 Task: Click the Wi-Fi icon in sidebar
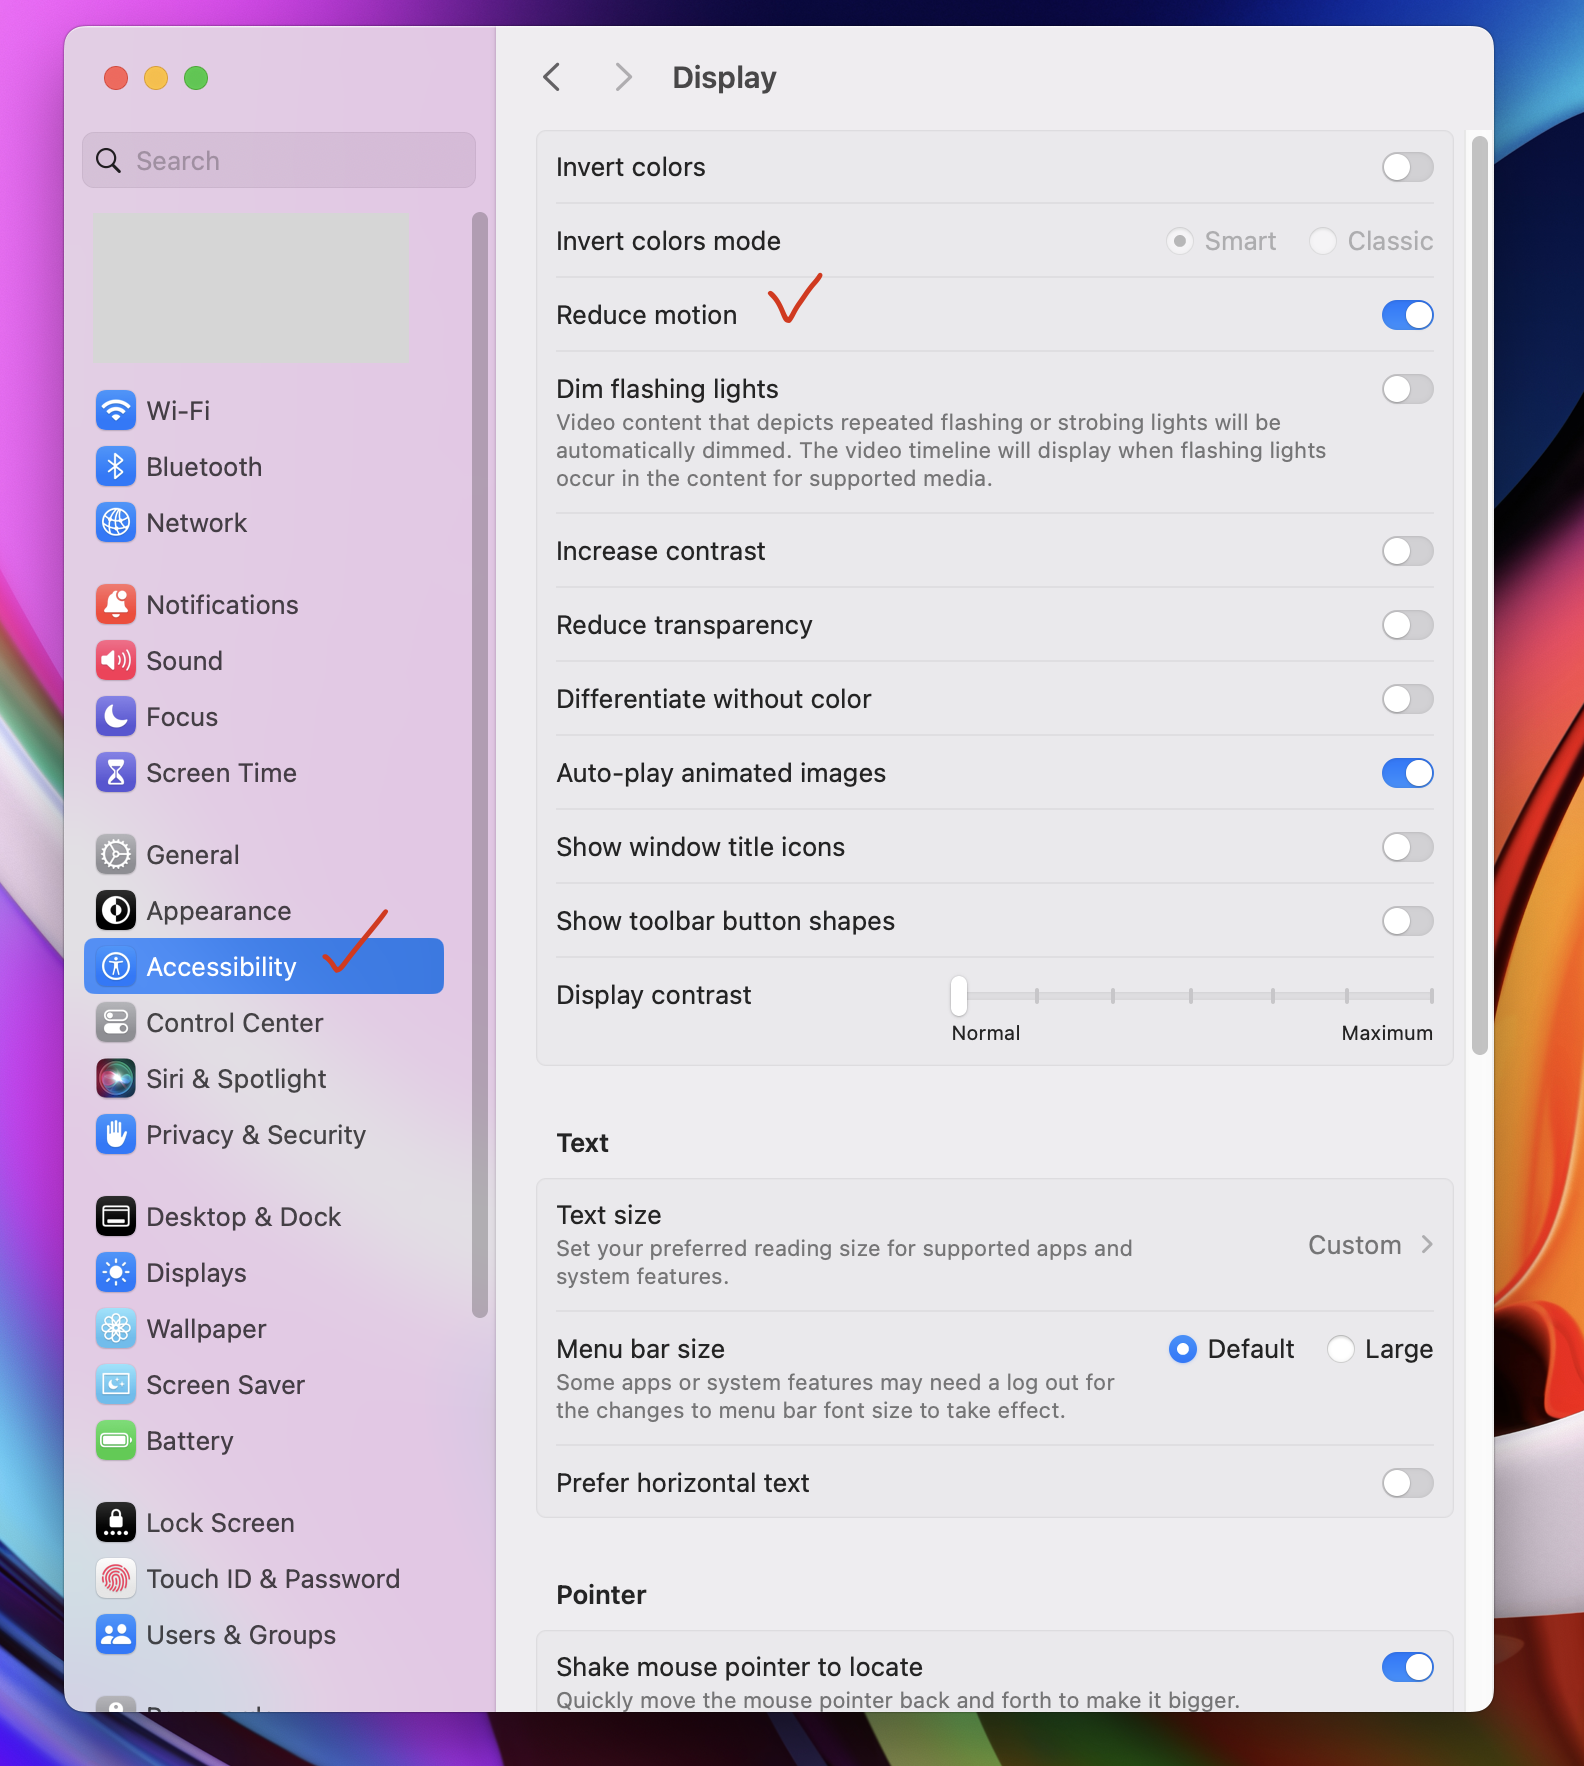[x=116, y=411]
